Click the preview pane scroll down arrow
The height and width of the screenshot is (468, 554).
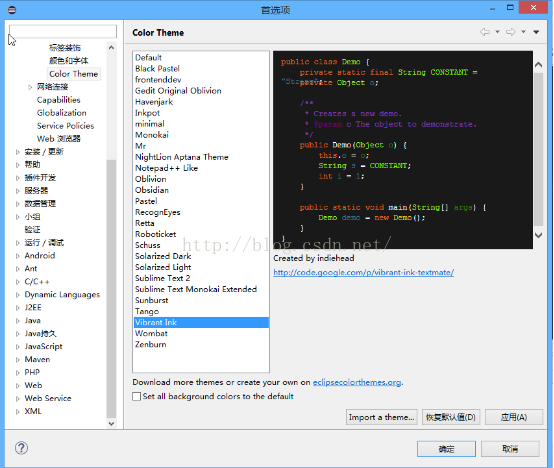pyautogui.click(x=538, y=235)
